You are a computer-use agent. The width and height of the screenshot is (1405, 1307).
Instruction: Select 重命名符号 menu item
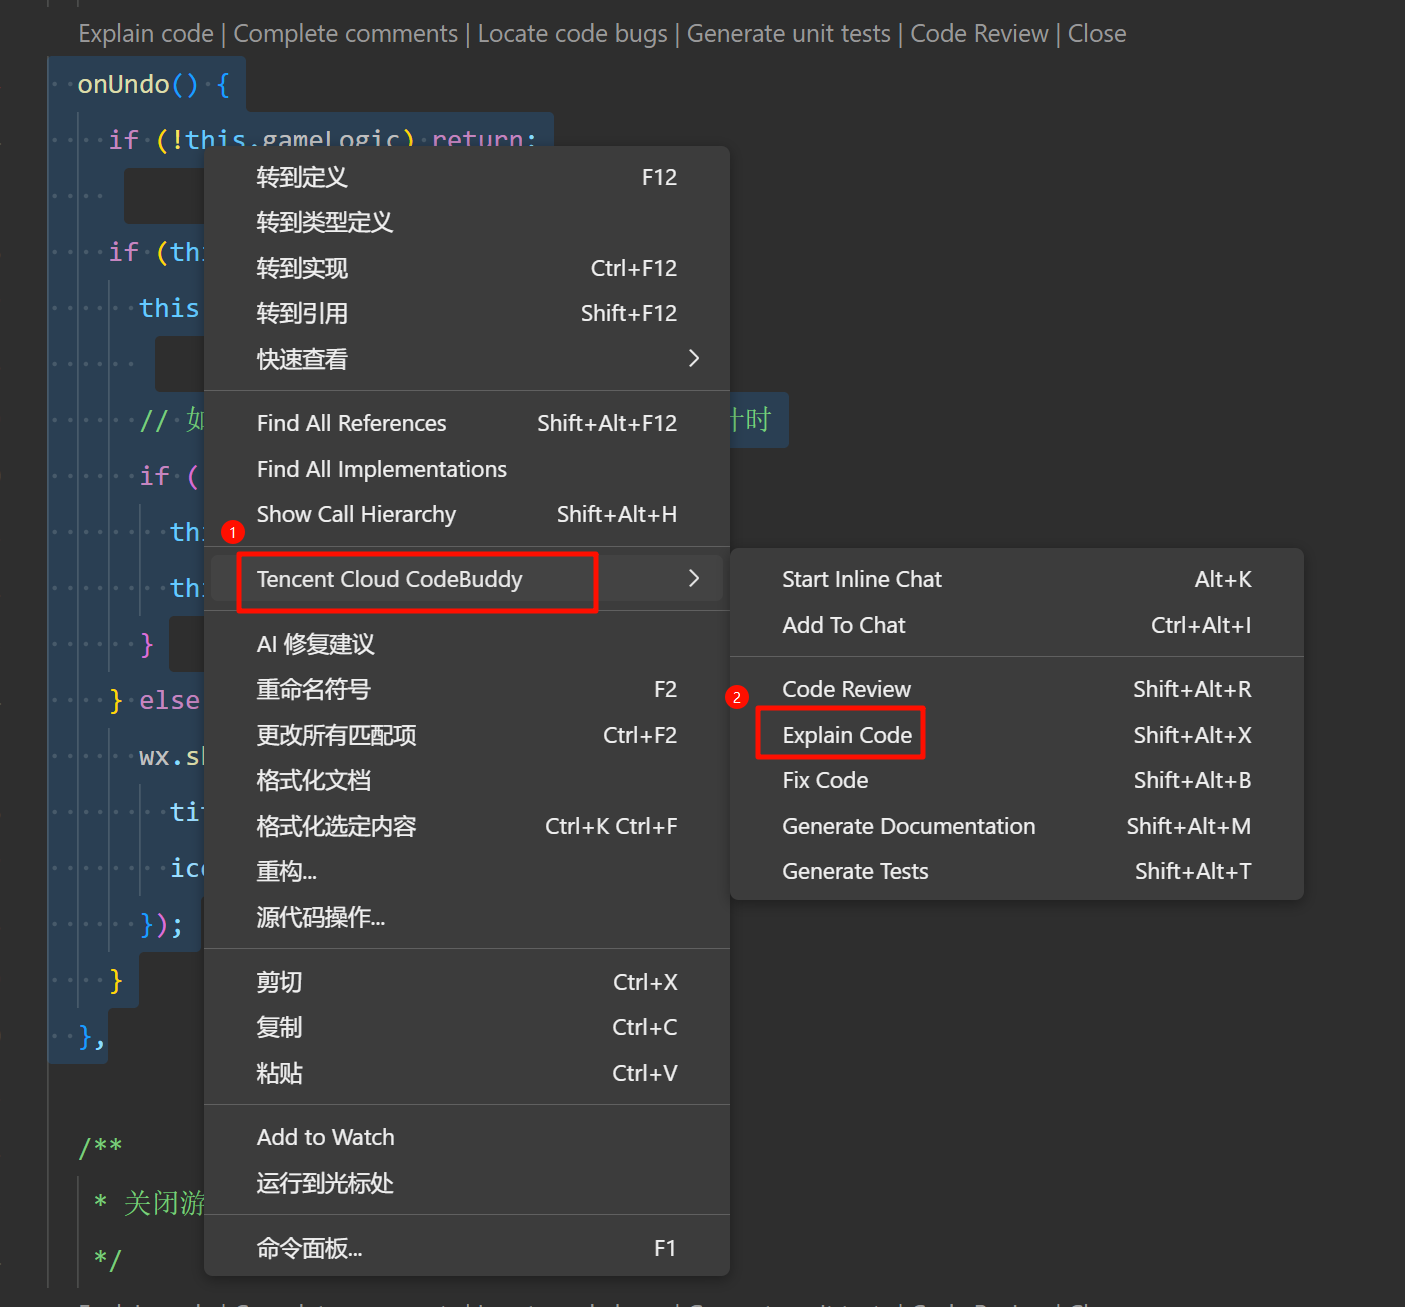[x=313, y=689]
